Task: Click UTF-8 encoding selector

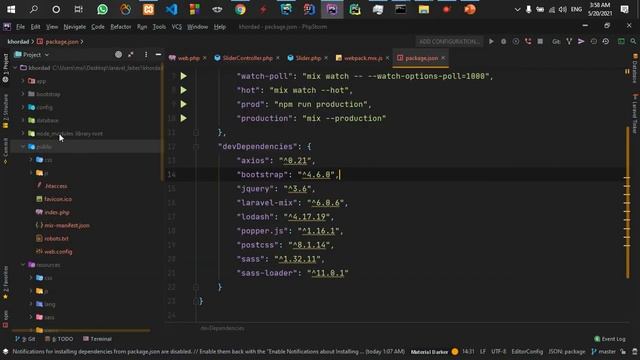Action: coord(498,351)
